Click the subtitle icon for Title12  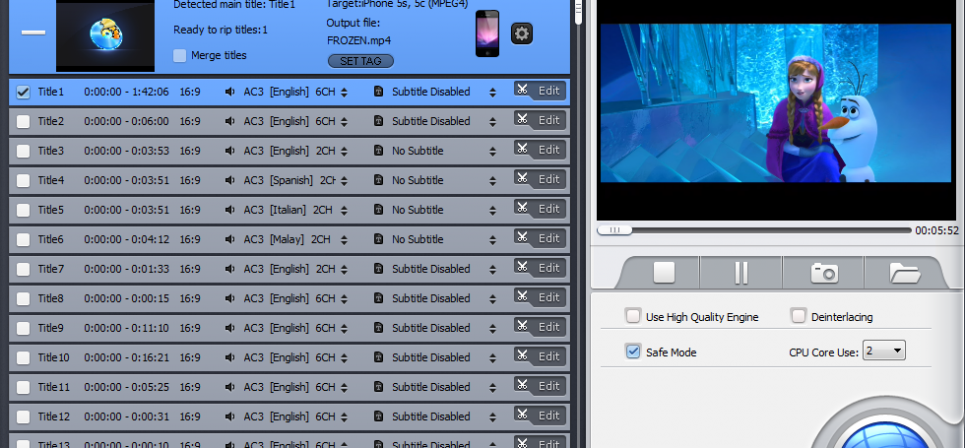(x=378, y=417)
